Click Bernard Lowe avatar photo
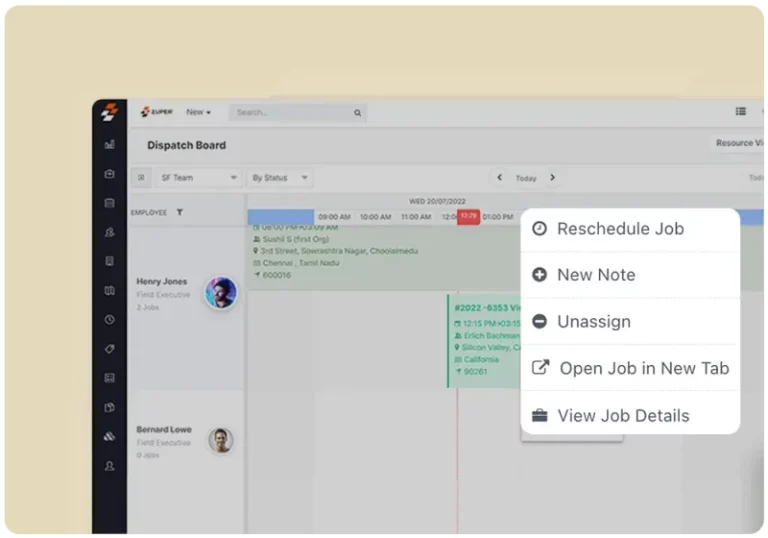This screenshot has height=538, width=768. (x=221, y=440)
